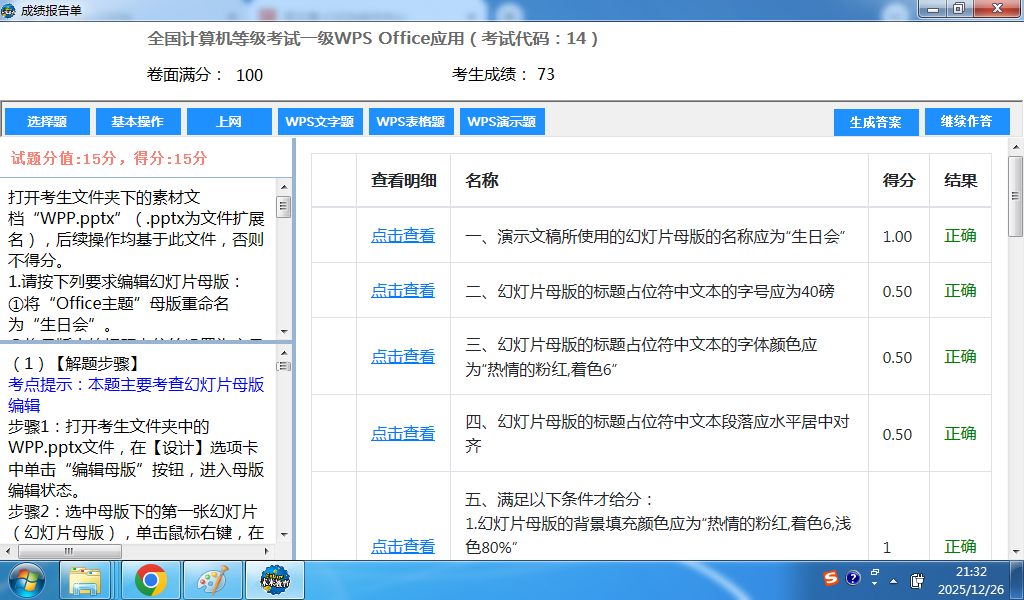Viewport: 1024px width, 600px height.
Task: Click the blue 考点提示 hint text
Action: [136, 394]
